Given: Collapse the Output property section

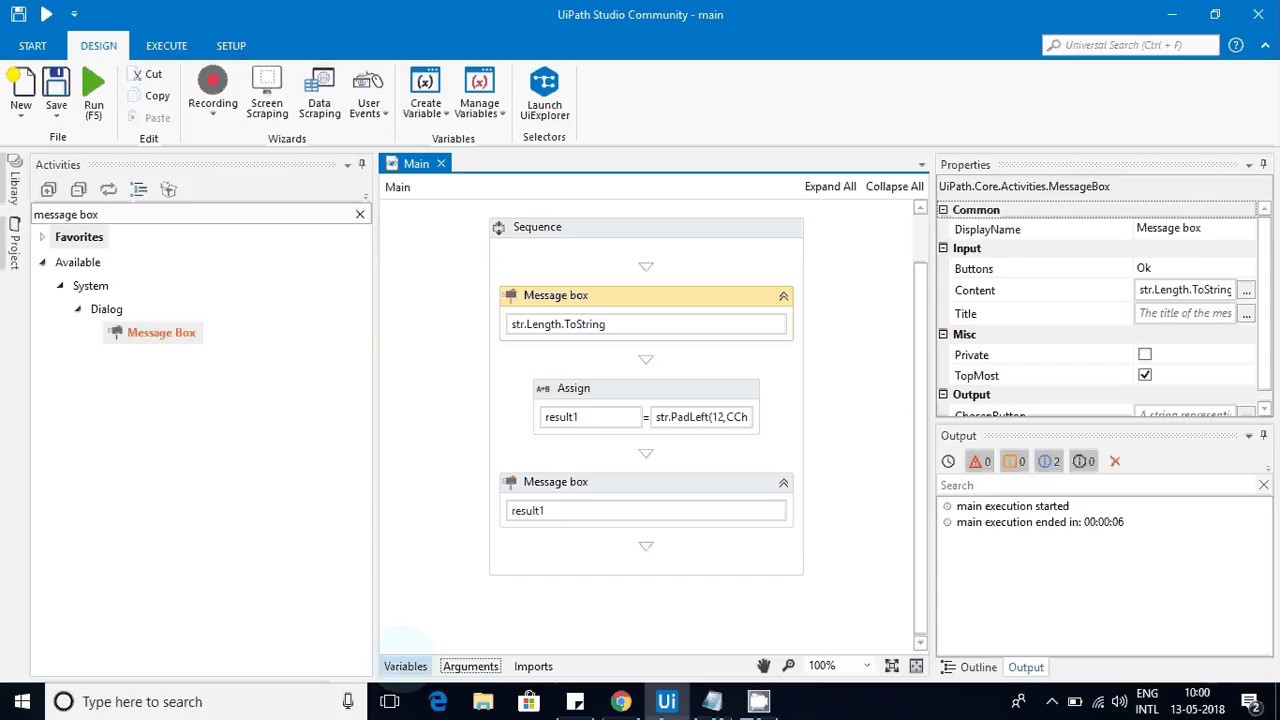Looking at the screenshot, I should (943, 395).
